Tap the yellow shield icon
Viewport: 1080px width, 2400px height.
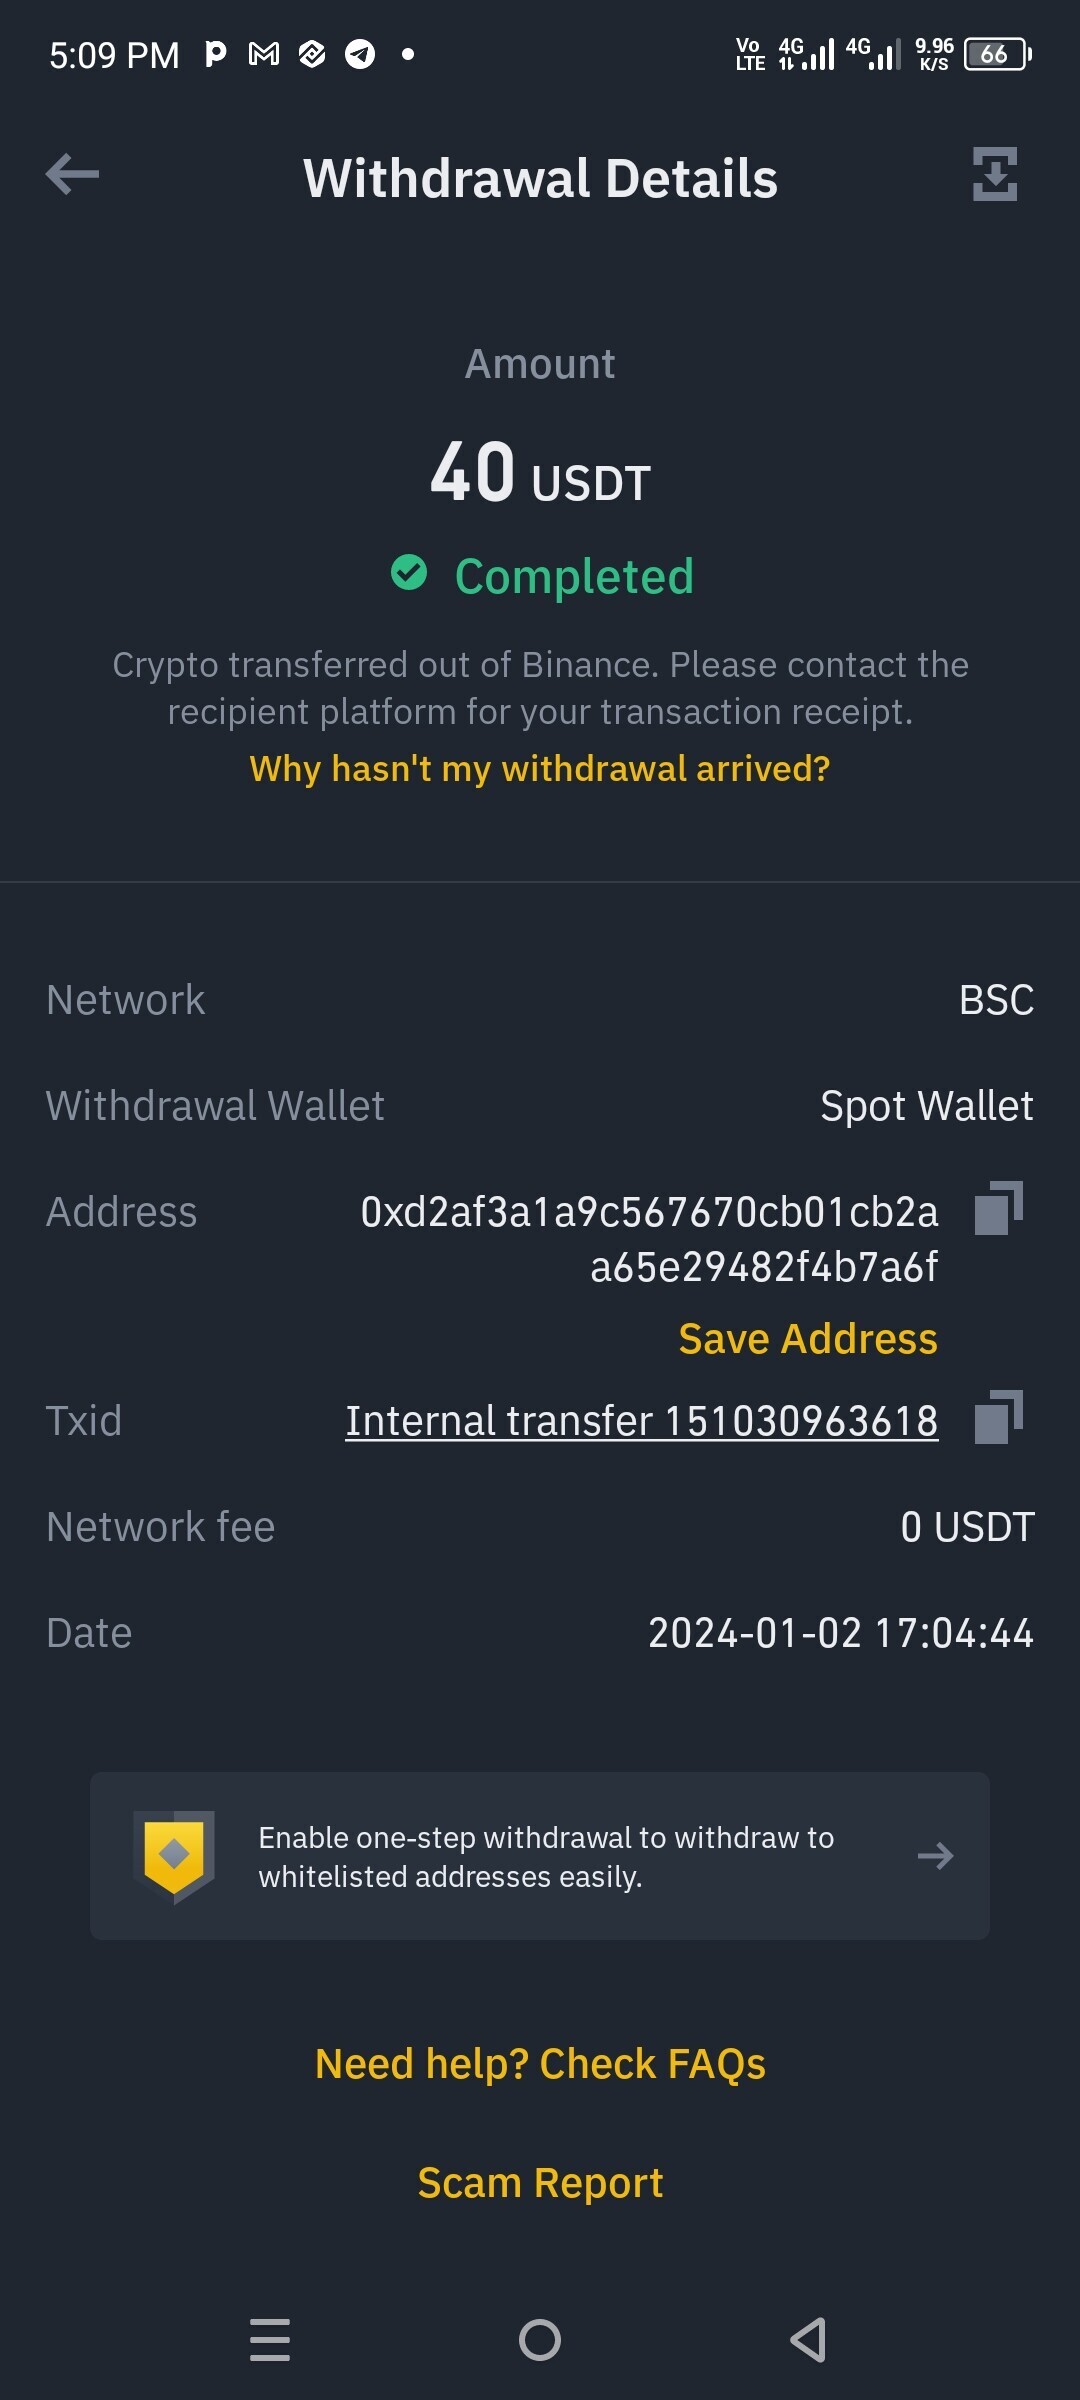[x=174, y=1856]
